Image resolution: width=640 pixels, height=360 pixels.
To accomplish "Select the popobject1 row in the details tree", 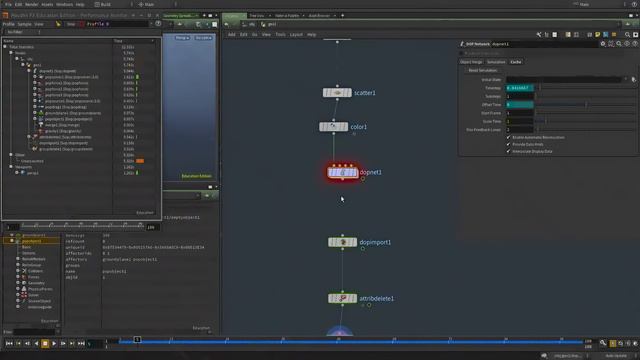I will [x=32, y=241].
